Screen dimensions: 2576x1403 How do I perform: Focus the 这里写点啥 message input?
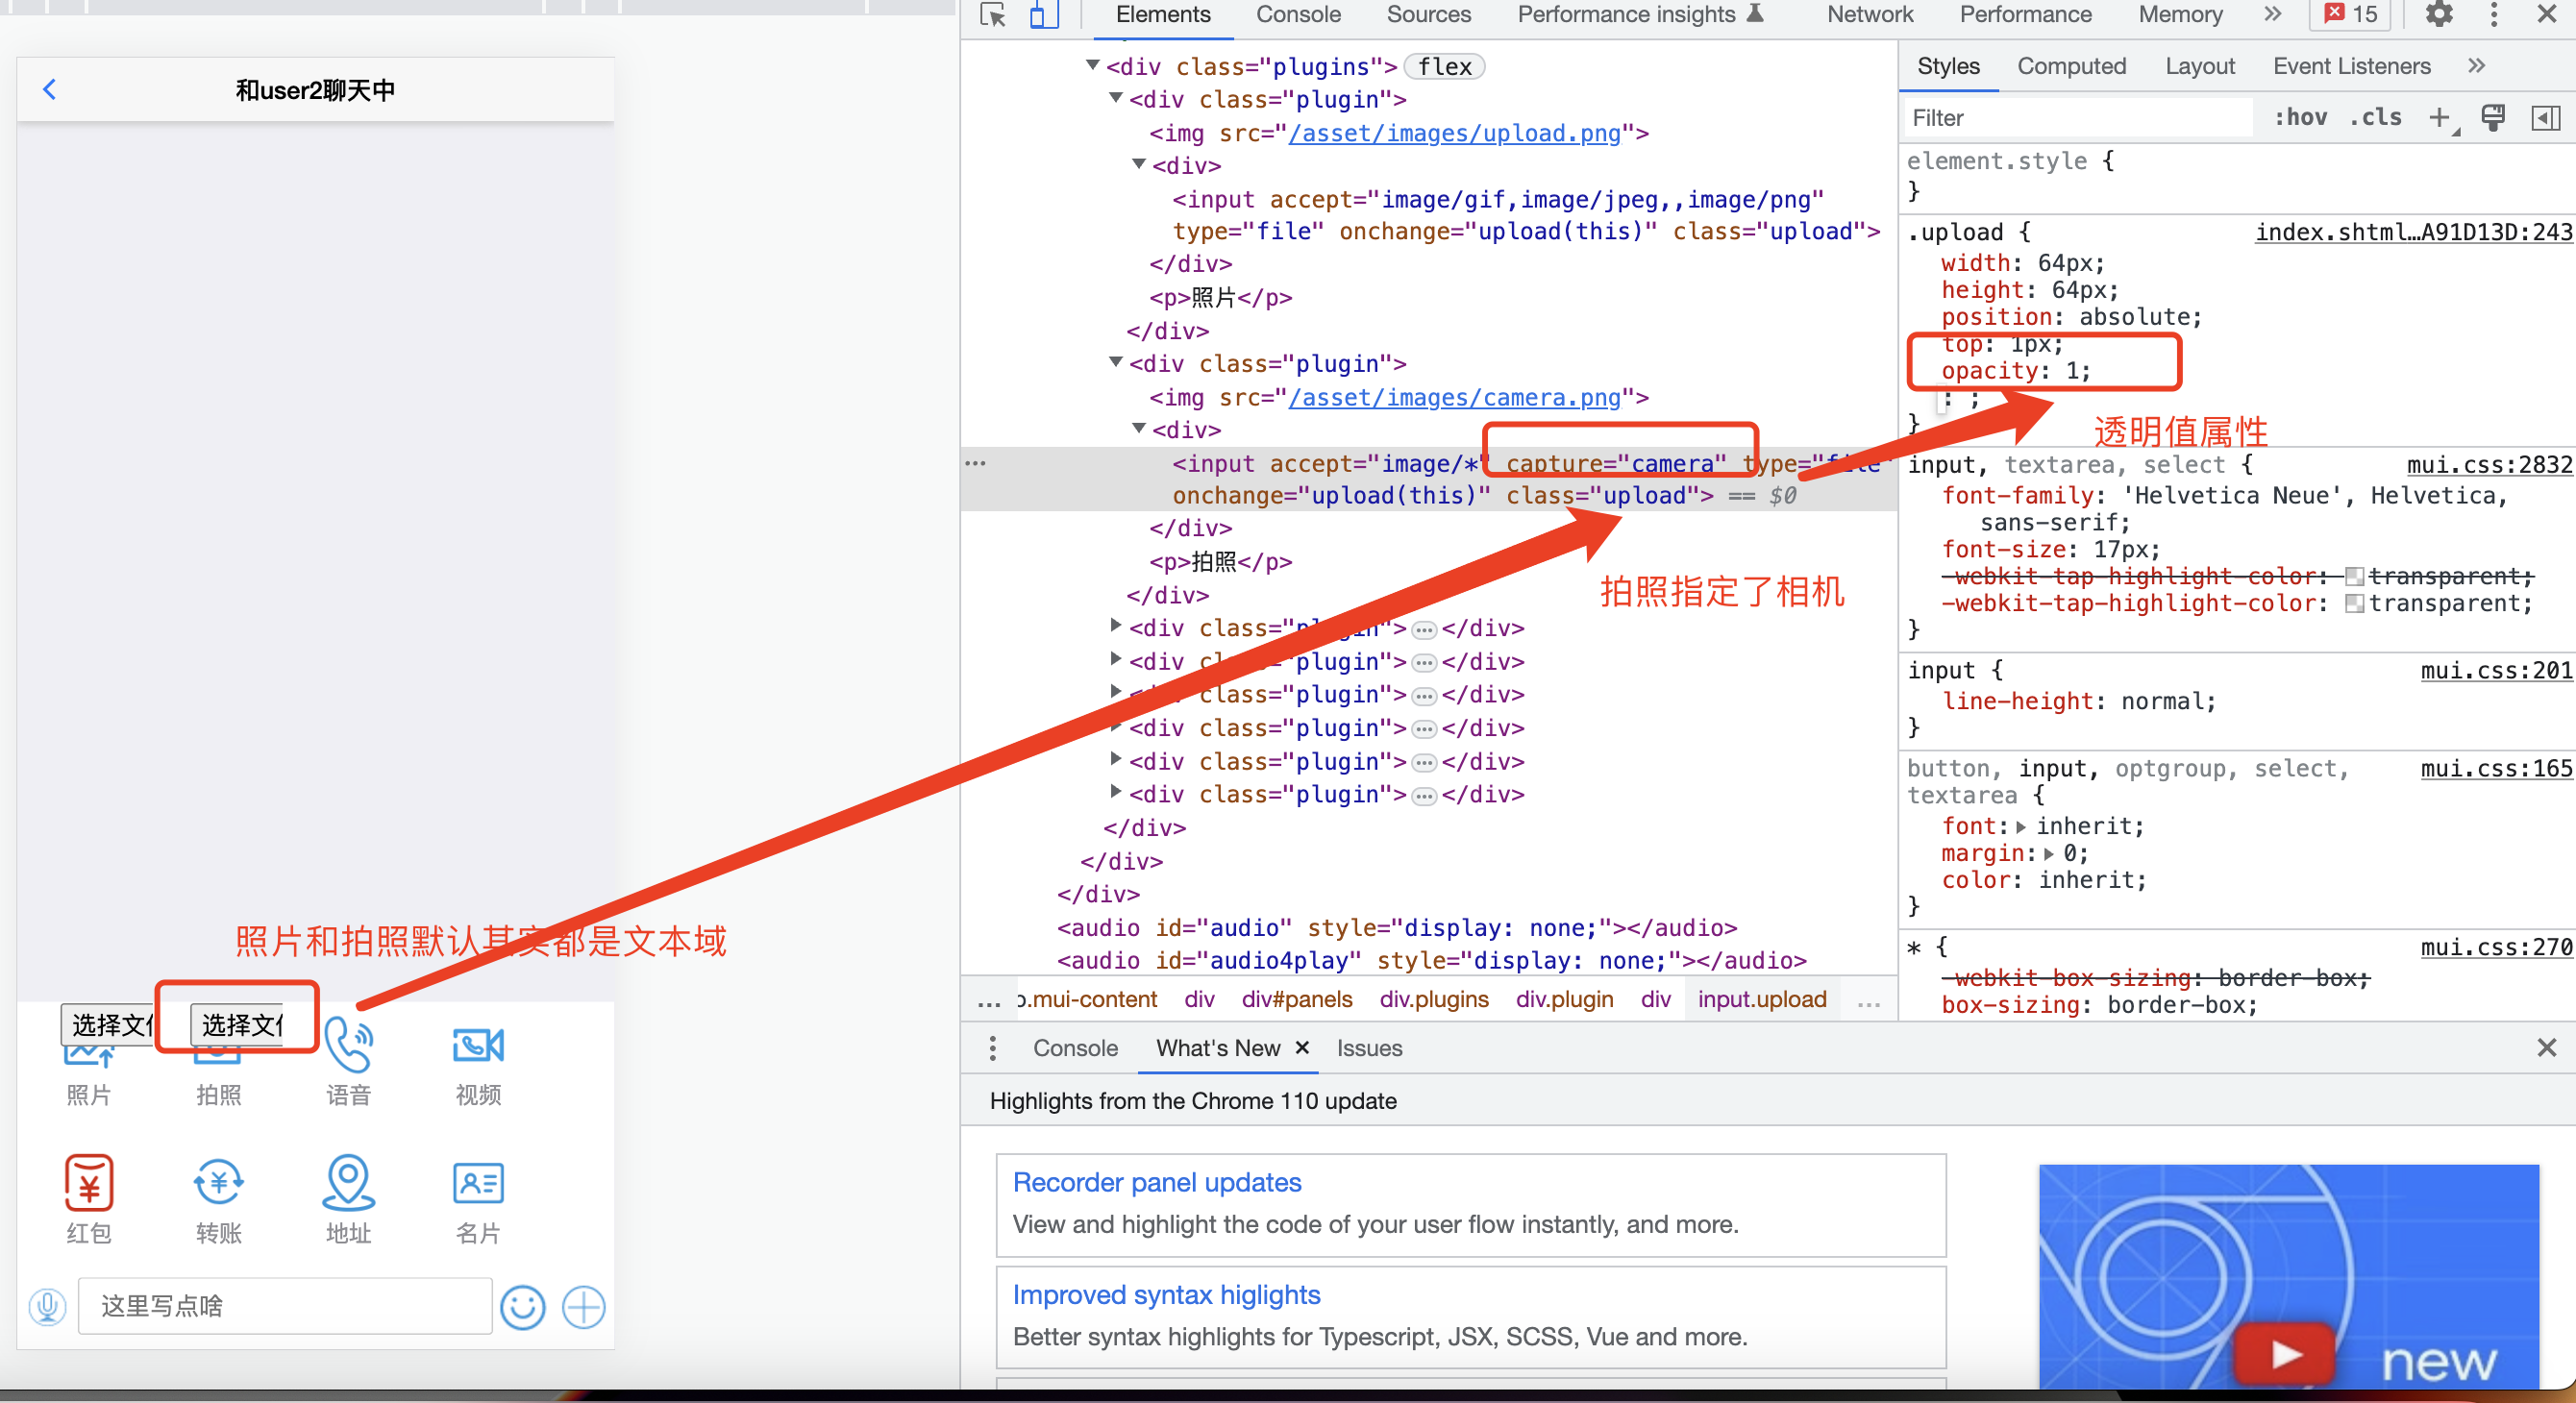click(x=285, y=1306)
